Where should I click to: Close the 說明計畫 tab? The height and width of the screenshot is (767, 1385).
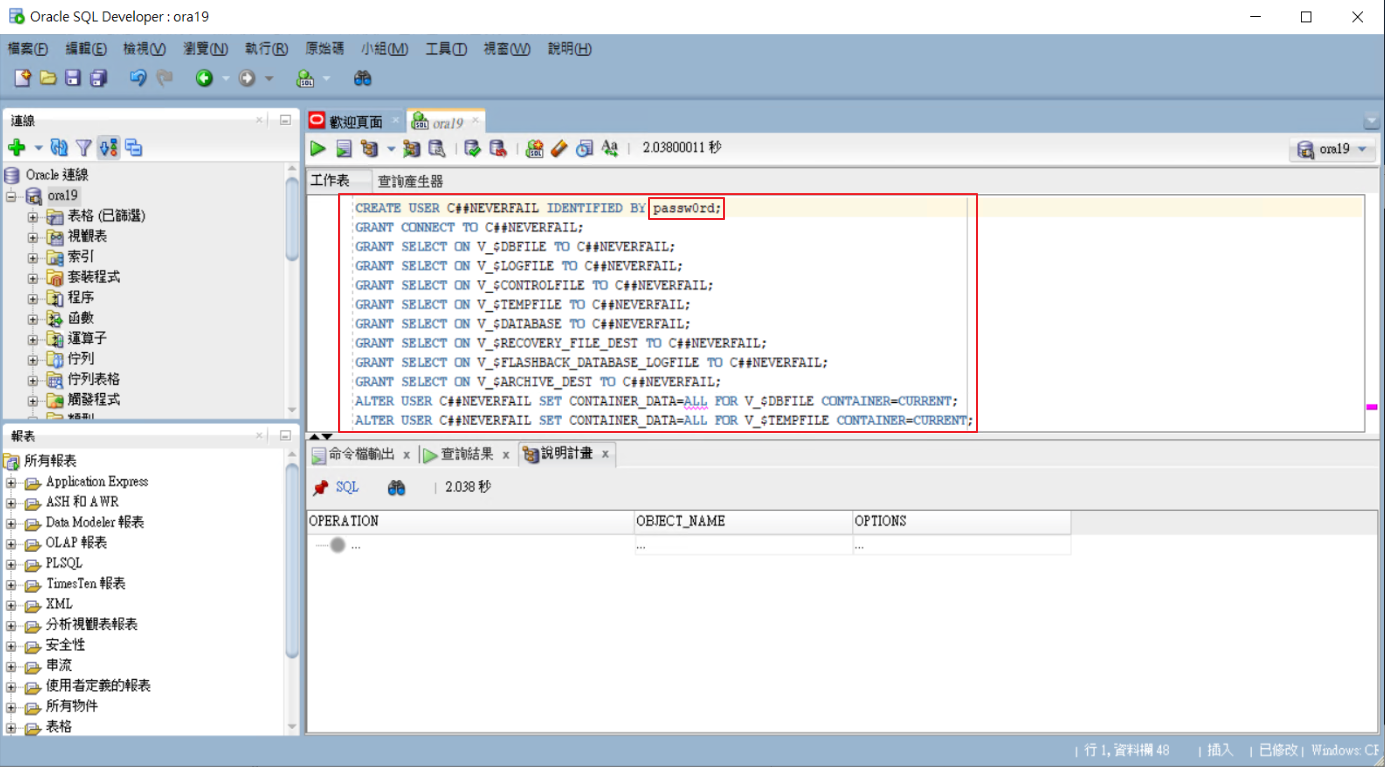pos(605,455)
